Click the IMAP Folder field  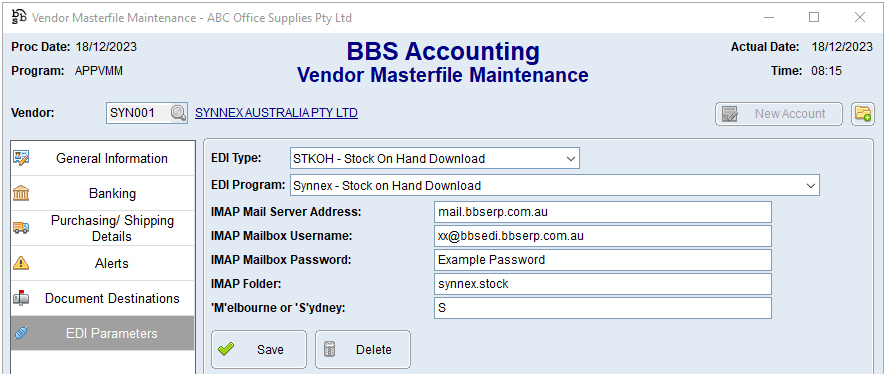click(x=603, y=284)
